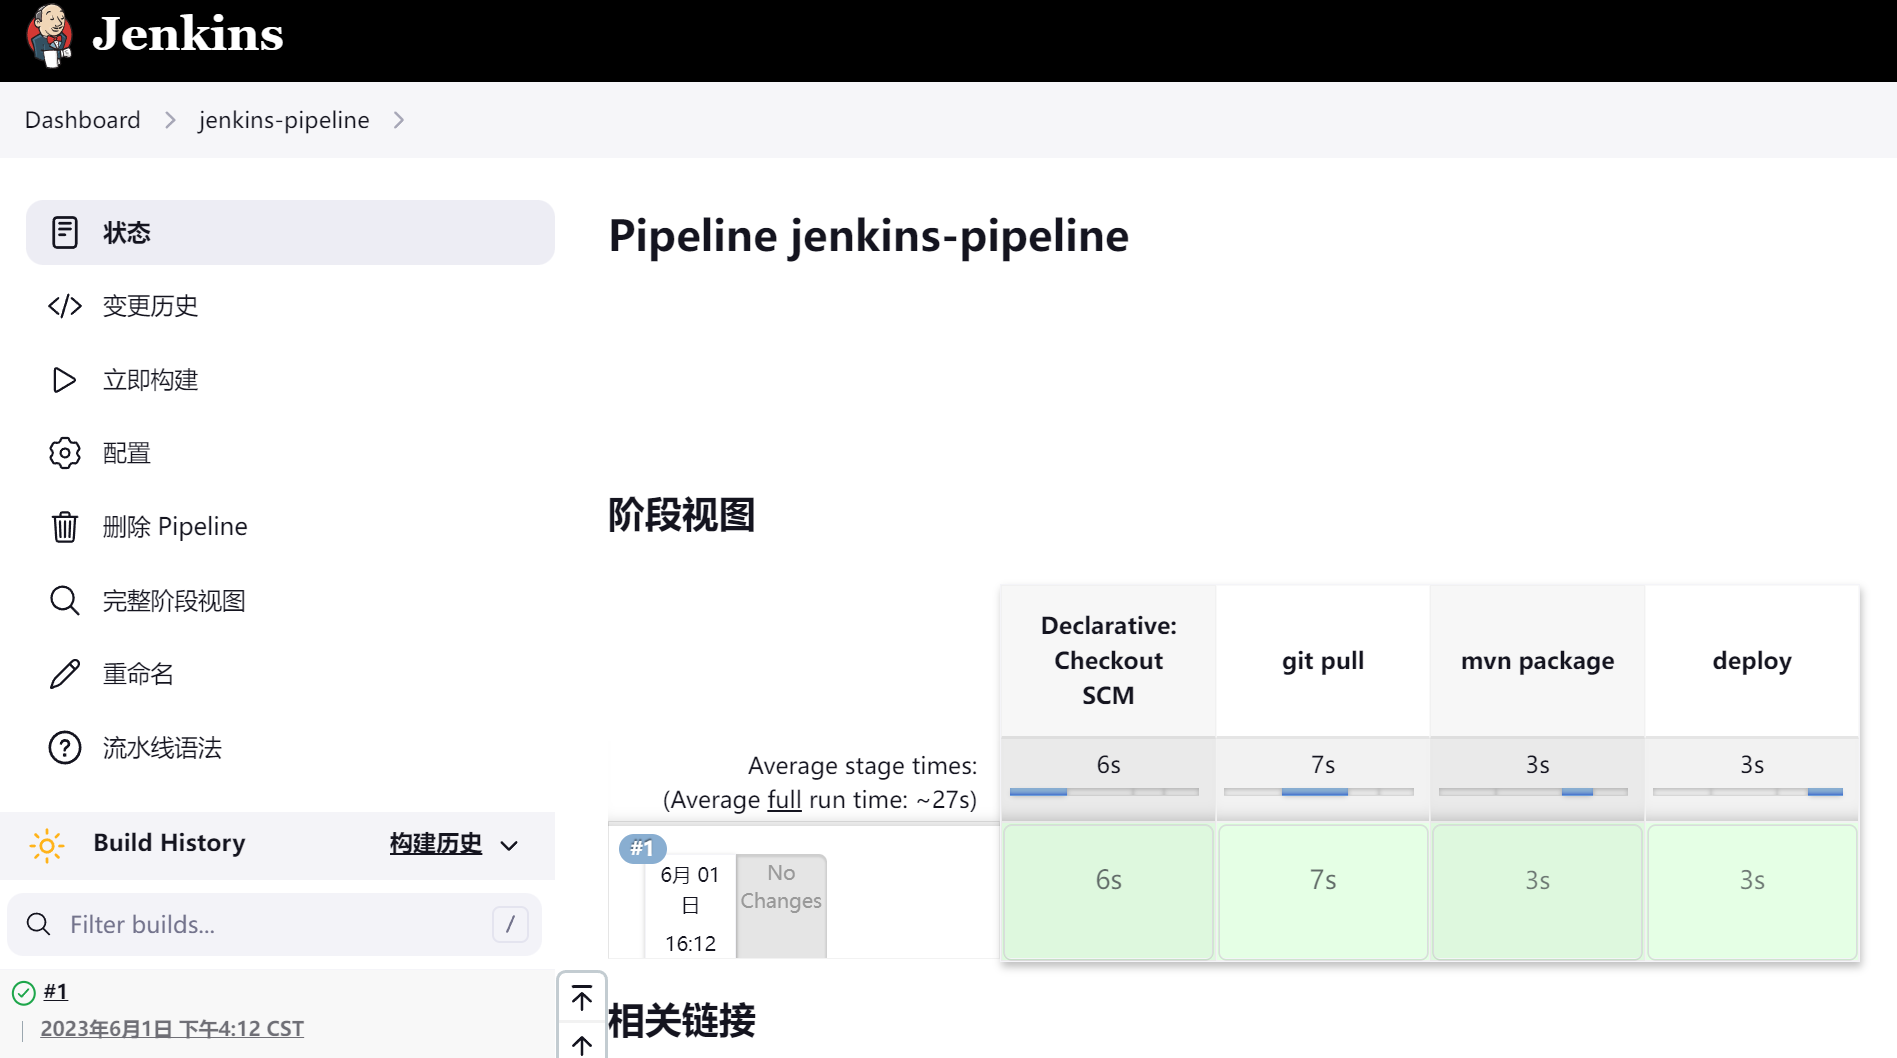
Task: Select Declarative: Checkout SCM stage header
Action: tap(1108, 660)
